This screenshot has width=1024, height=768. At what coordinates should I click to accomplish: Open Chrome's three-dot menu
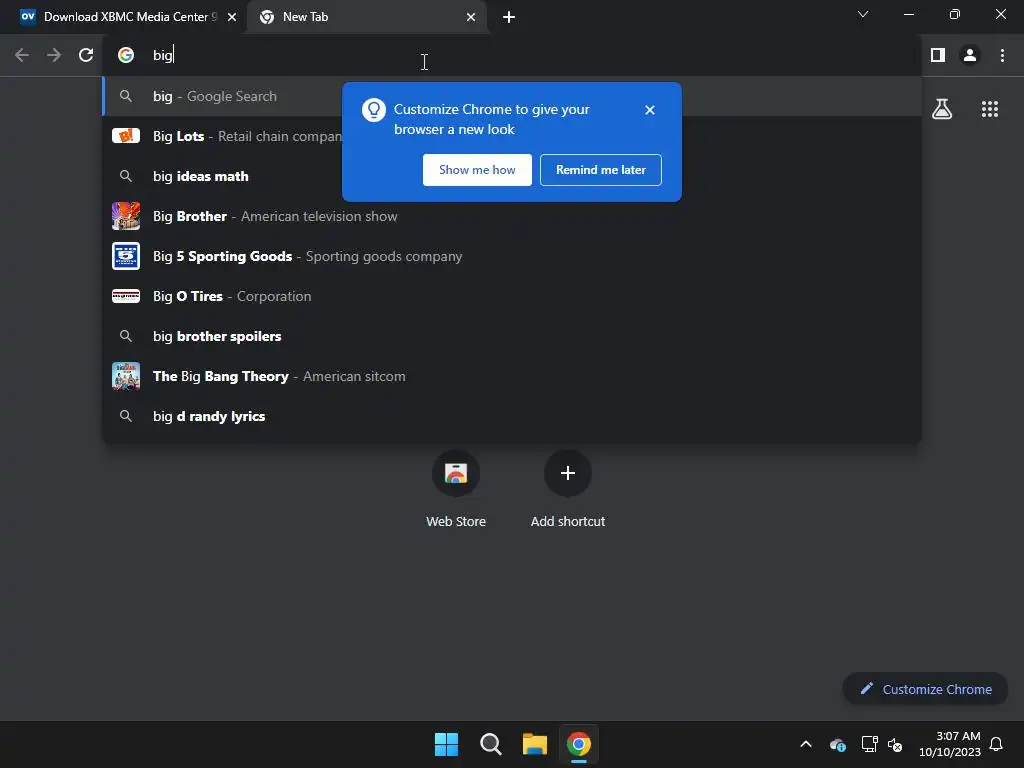point(1002,55)
